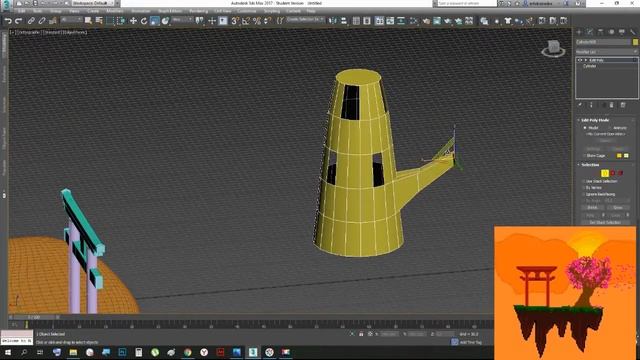This screenshot has width=640, height=360.
Task: Enable Use Stack Selection checkbox
Action: pyautogui.click(x=584, y=181)
